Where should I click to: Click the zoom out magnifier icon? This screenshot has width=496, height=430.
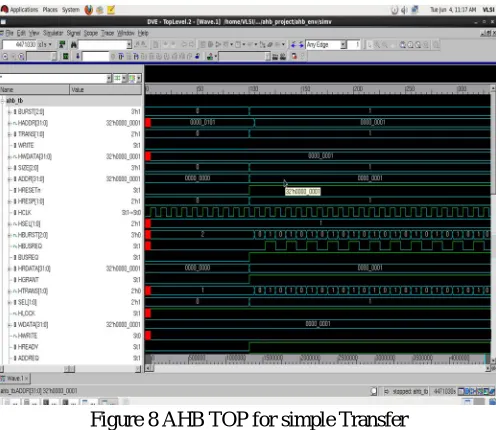(418, 45)
